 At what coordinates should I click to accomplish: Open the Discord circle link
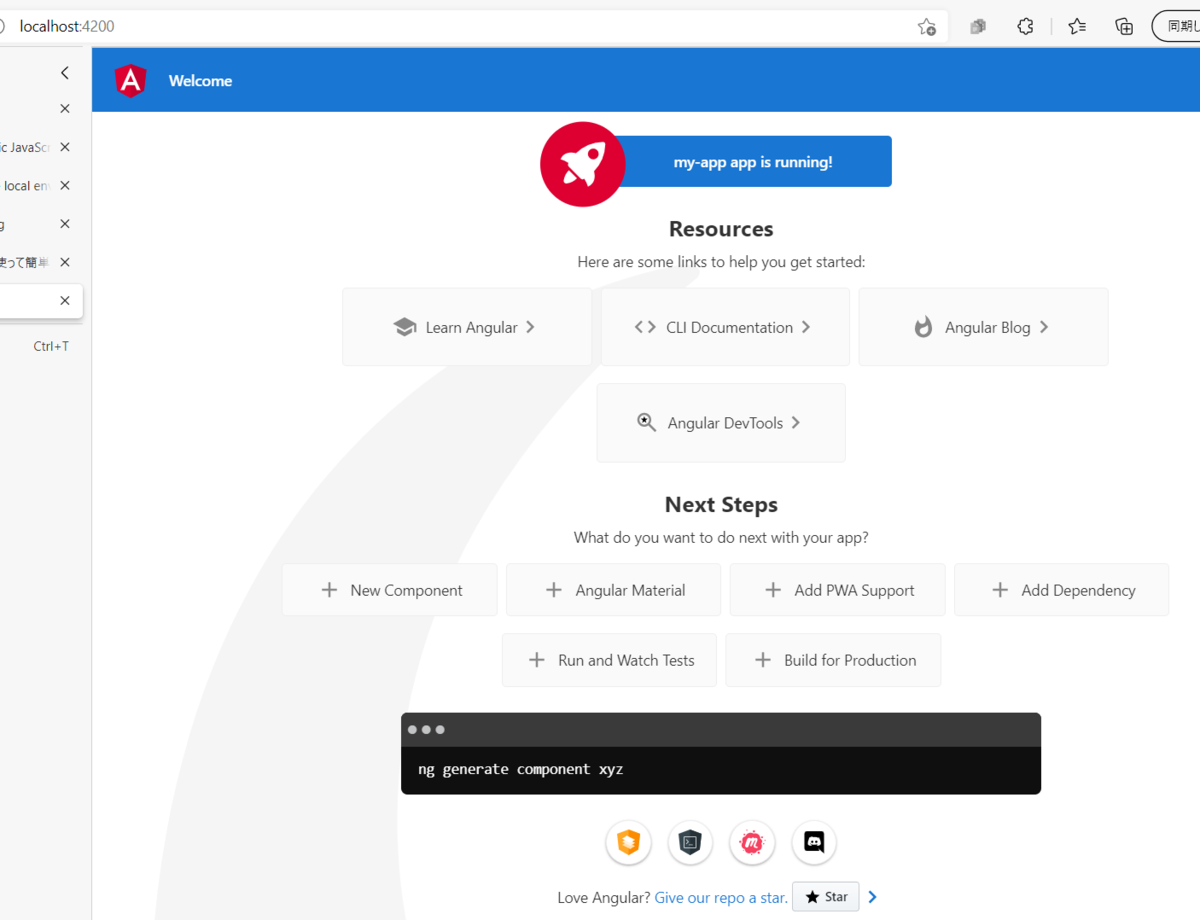tap(814, 843)
